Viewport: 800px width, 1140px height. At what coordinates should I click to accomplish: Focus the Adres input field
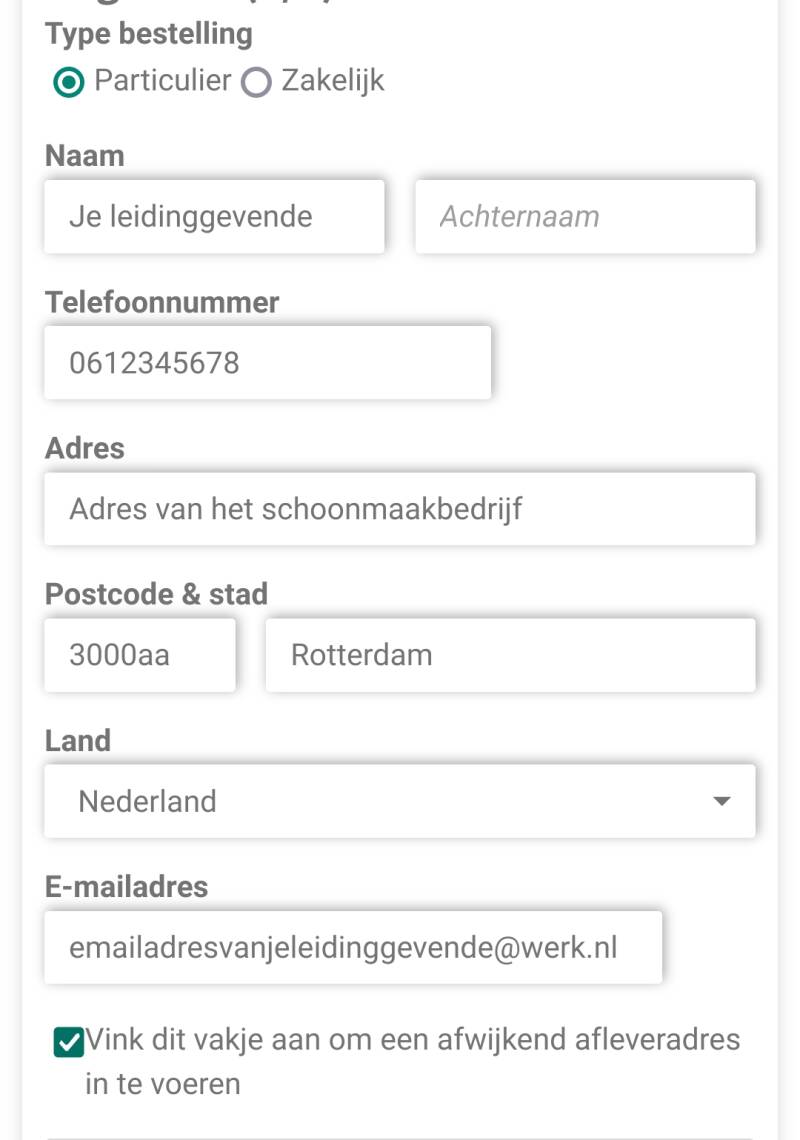[399, 509]
